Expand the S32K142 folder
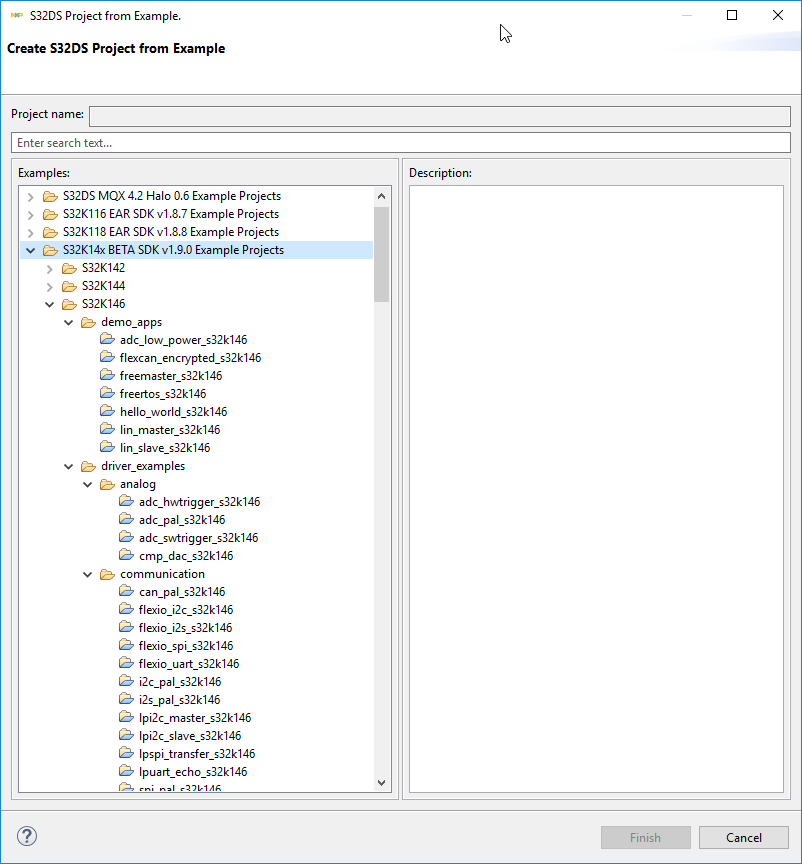 (50, 269)
